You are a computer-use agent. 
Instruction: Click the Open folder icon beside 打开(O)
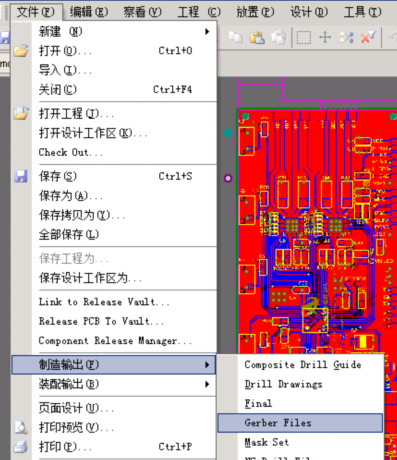coord(21,51)
